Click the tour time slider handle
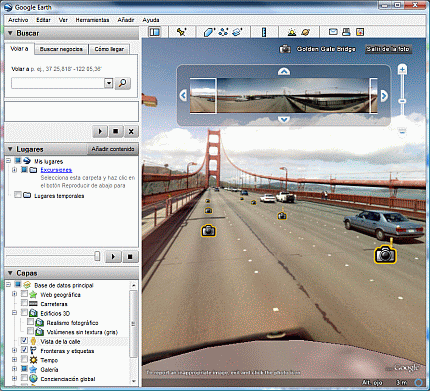 point(97,256)
